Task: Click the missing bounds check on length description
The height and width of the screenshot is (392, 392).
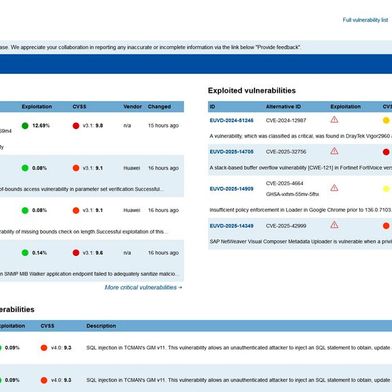Action: pos(84,231)
